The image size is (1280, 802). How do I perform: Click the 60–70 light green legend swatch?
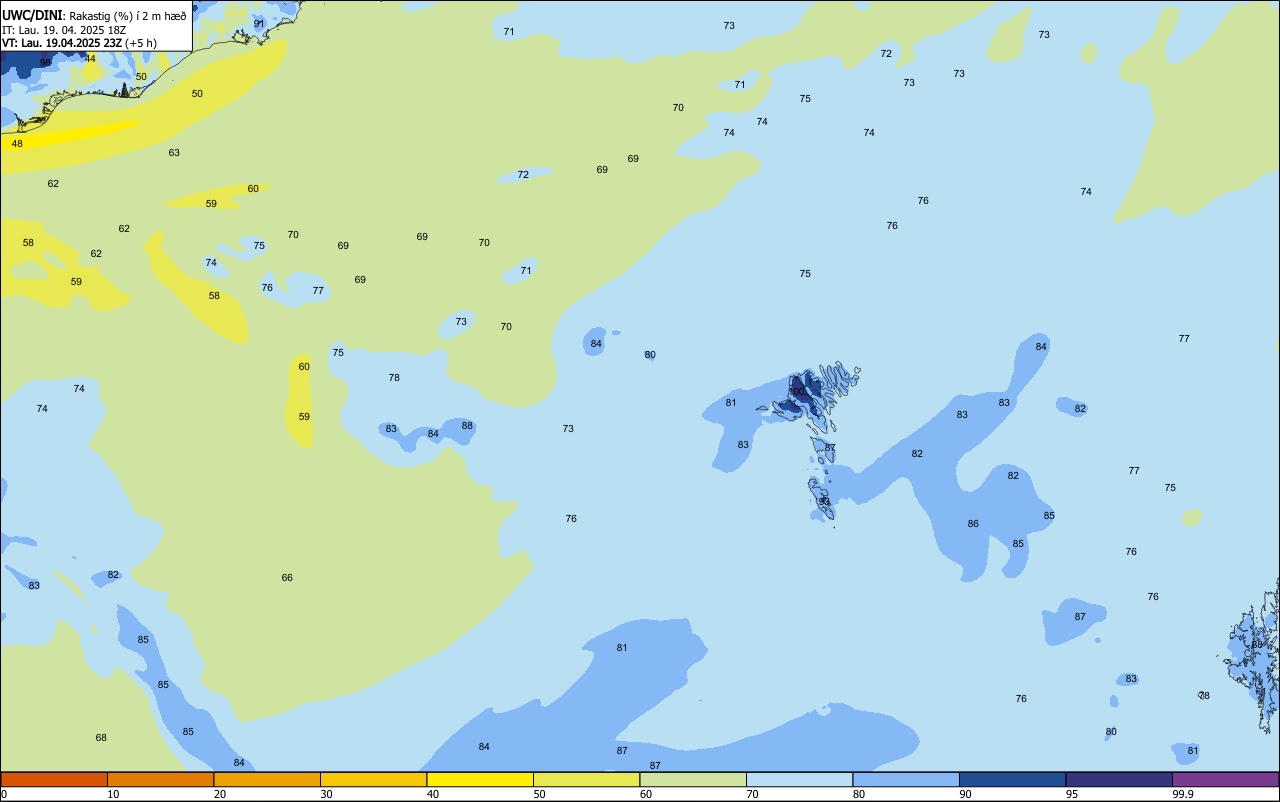[x=693, y=779]
